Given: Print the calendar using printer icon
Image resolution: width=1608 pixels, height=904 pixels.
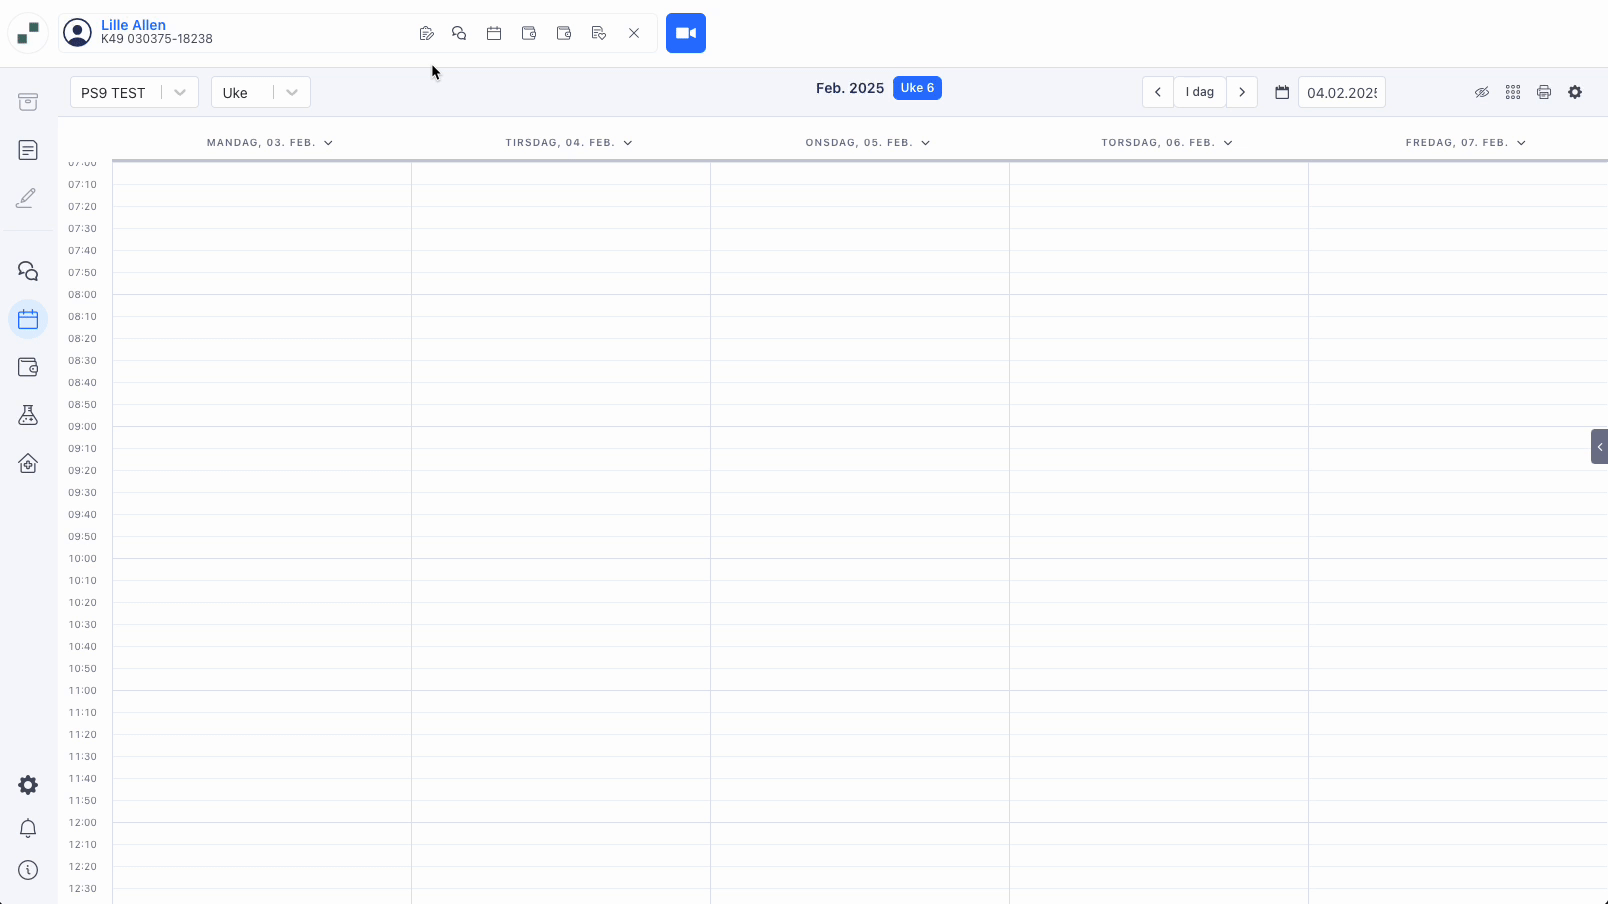Looking at the screenshot, I should [x=1544, y=92].
